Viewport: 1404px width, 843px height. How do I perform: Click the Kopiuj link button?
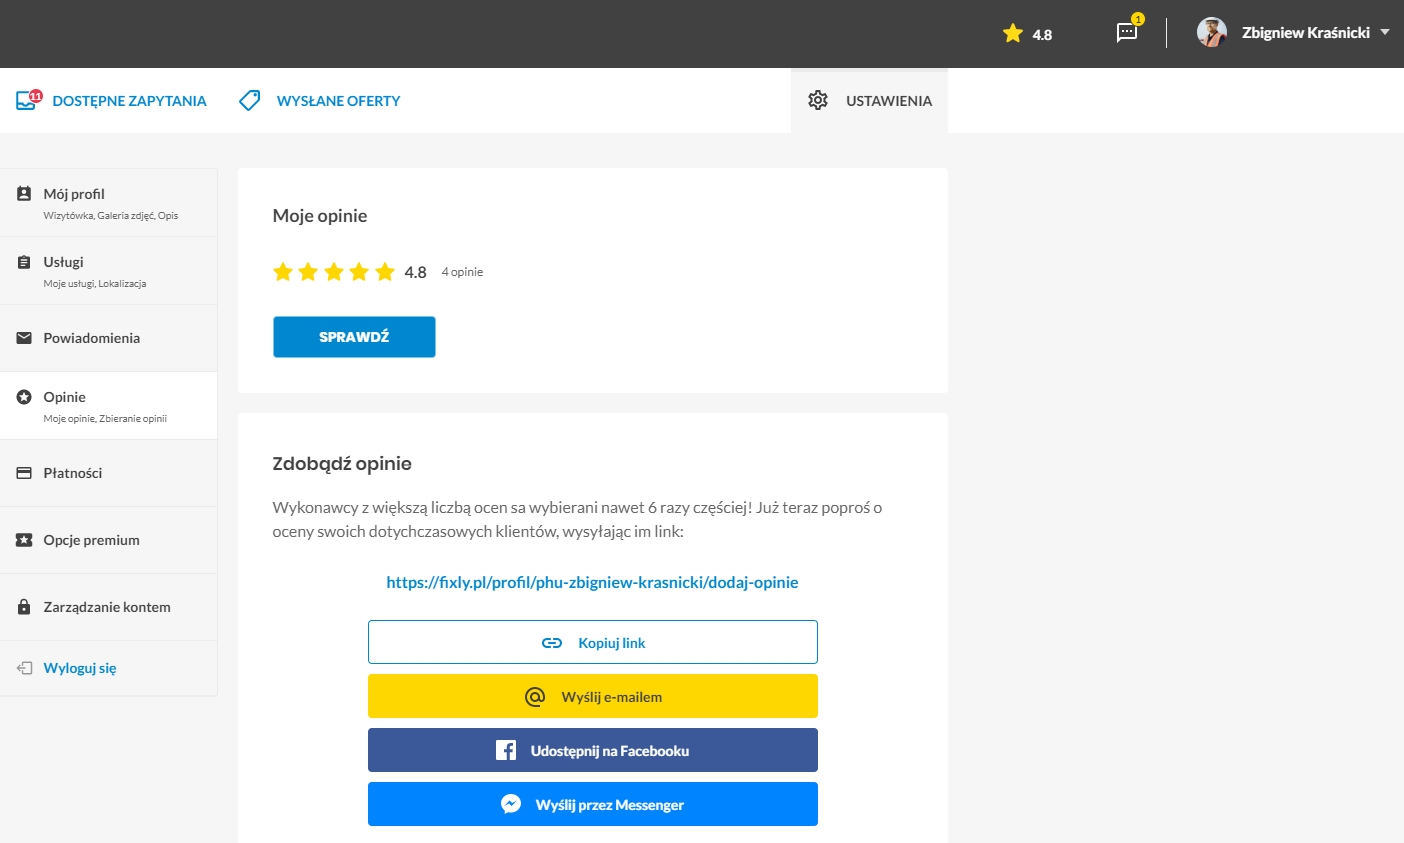[593, 642]
